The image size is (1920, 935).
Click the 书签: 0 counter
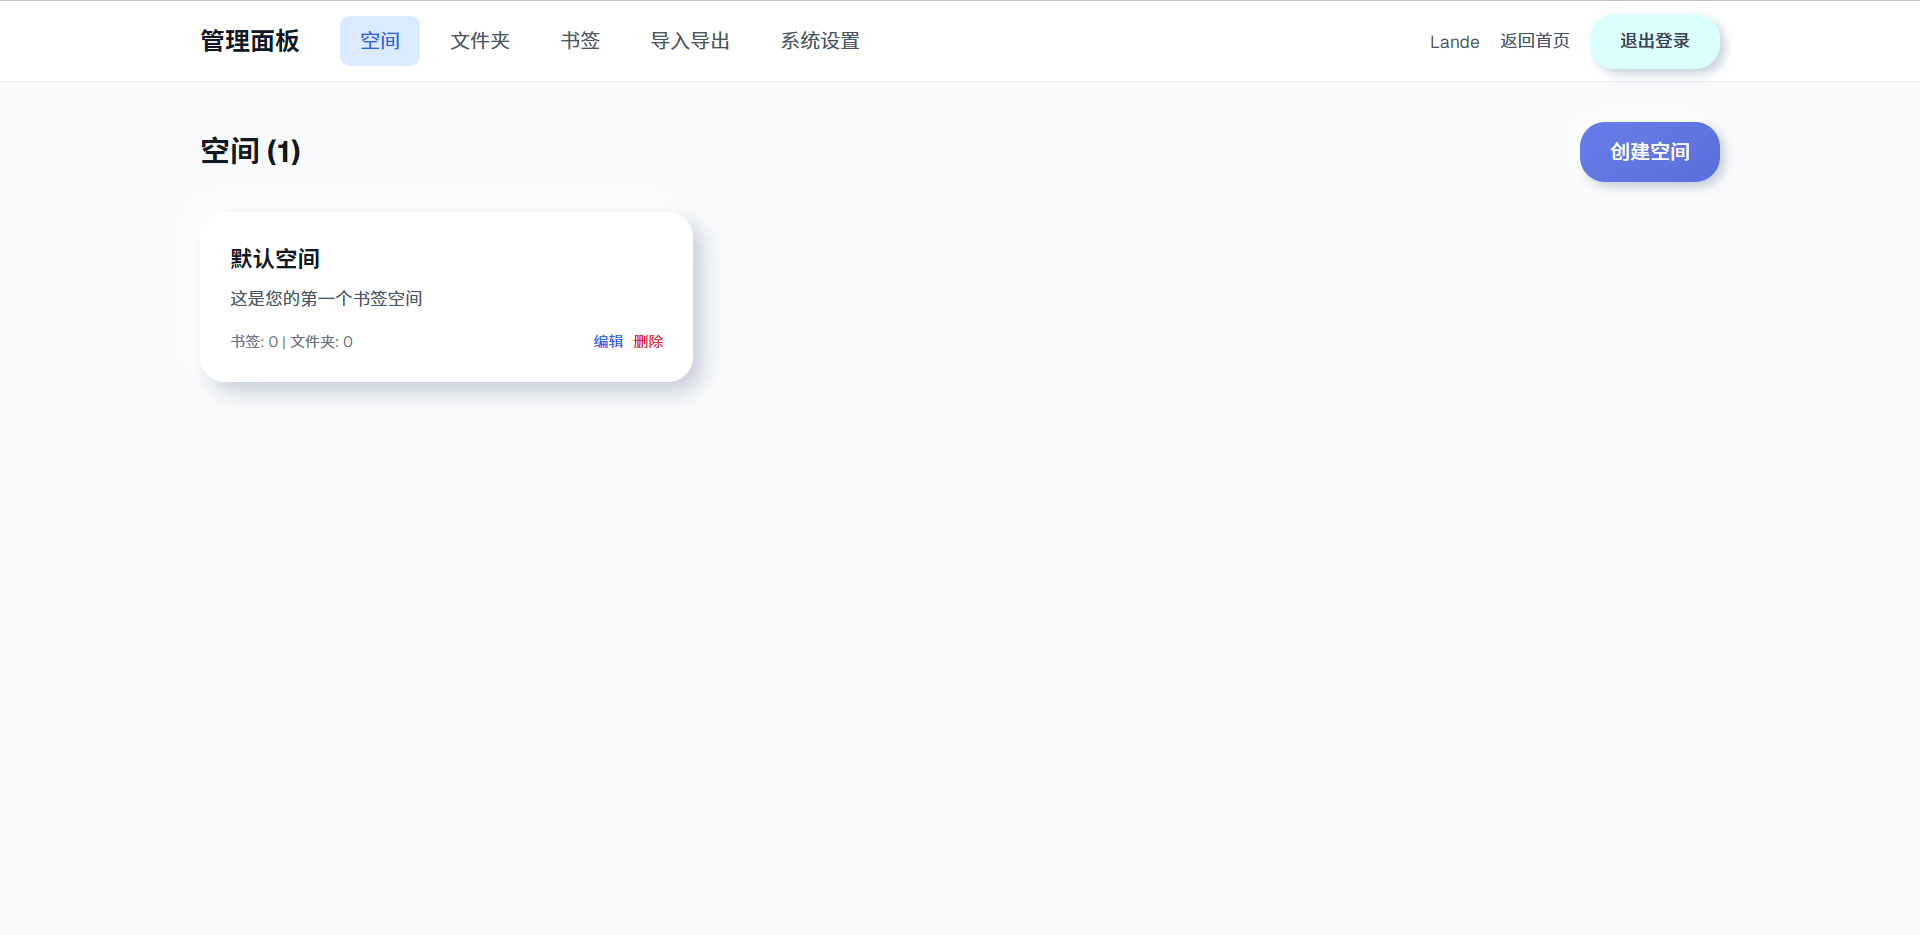coord(252,341)
